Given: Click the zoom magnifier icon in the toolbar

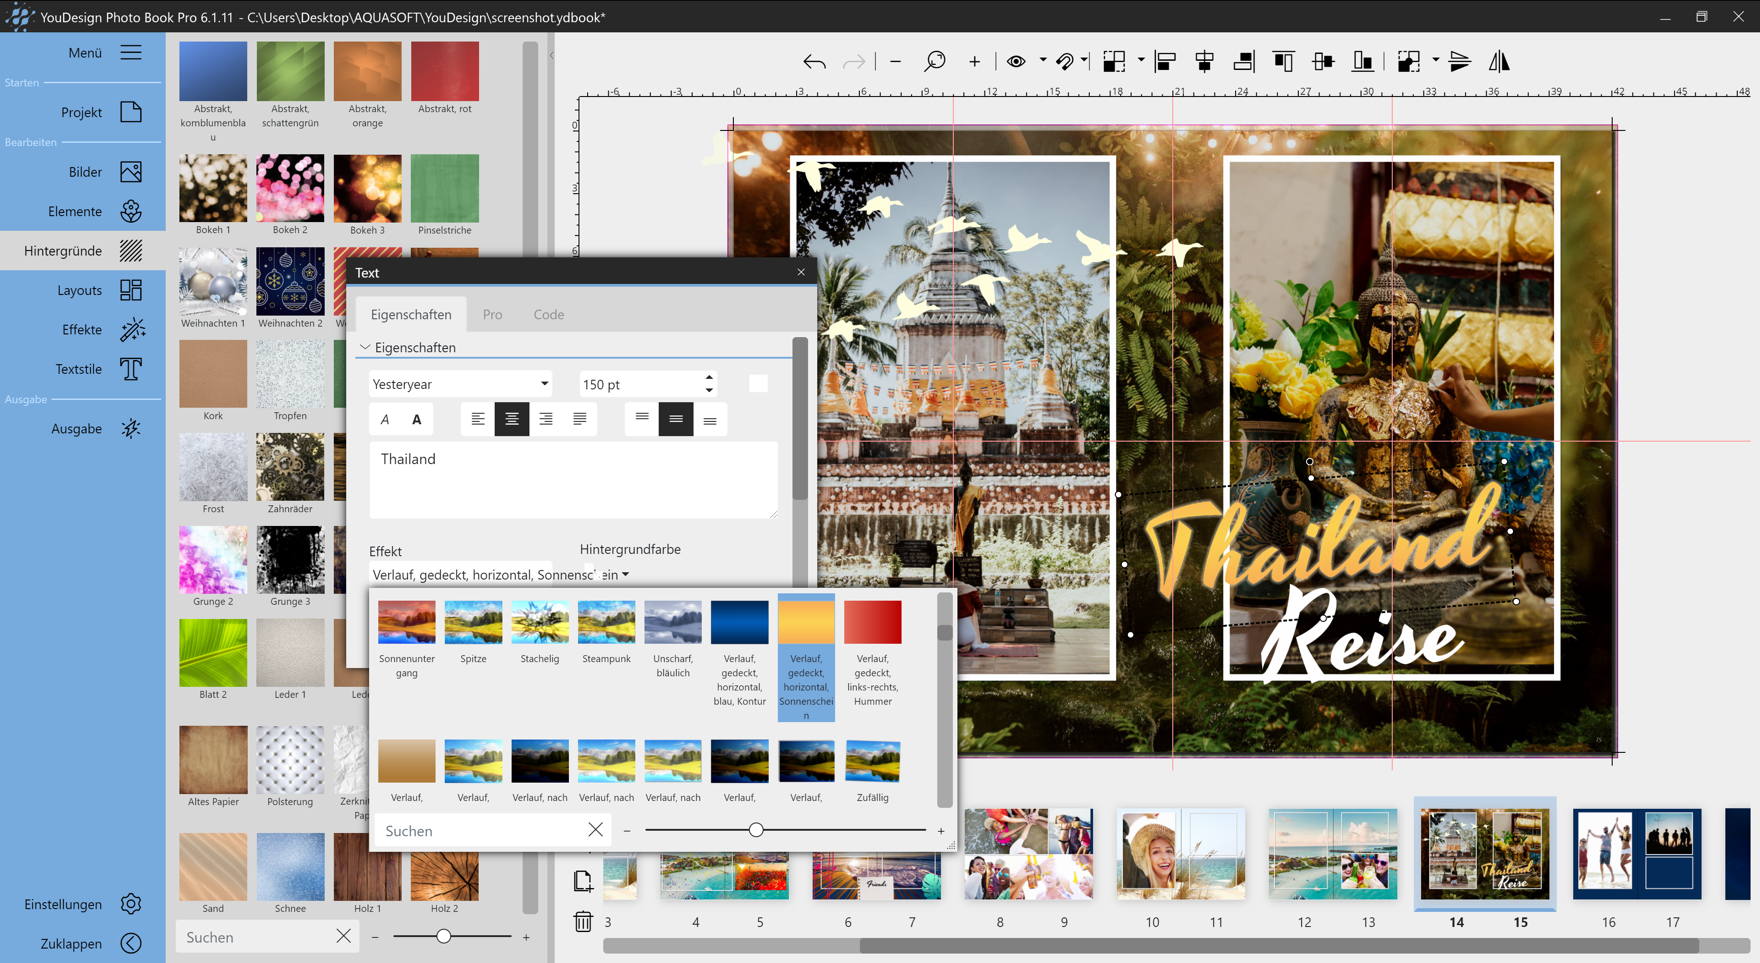Looking at the screenshot, I should (934, 62).
